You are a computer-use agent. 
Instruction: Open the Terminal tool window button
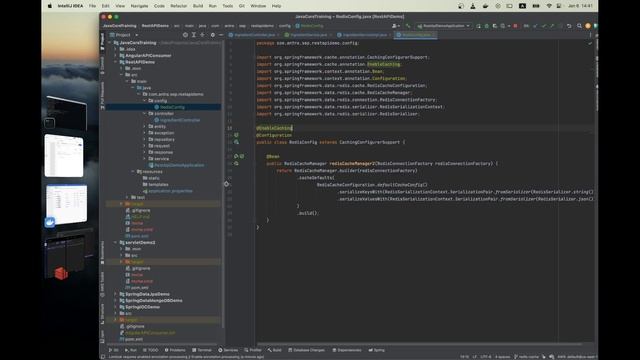[x=202, y=350]
